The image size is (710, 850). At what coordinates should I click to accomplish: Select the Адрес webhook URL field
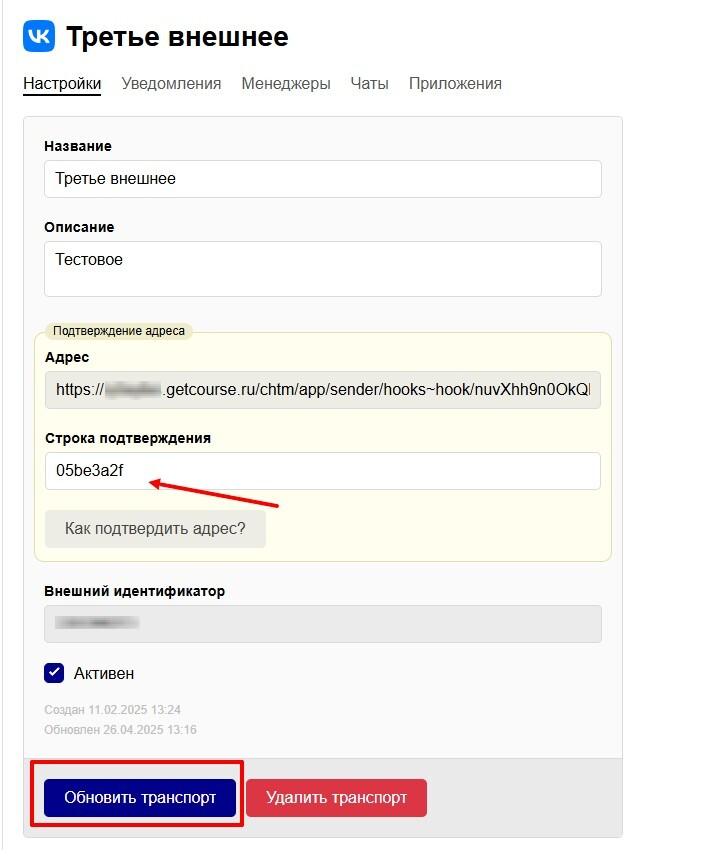coord(323,390)
